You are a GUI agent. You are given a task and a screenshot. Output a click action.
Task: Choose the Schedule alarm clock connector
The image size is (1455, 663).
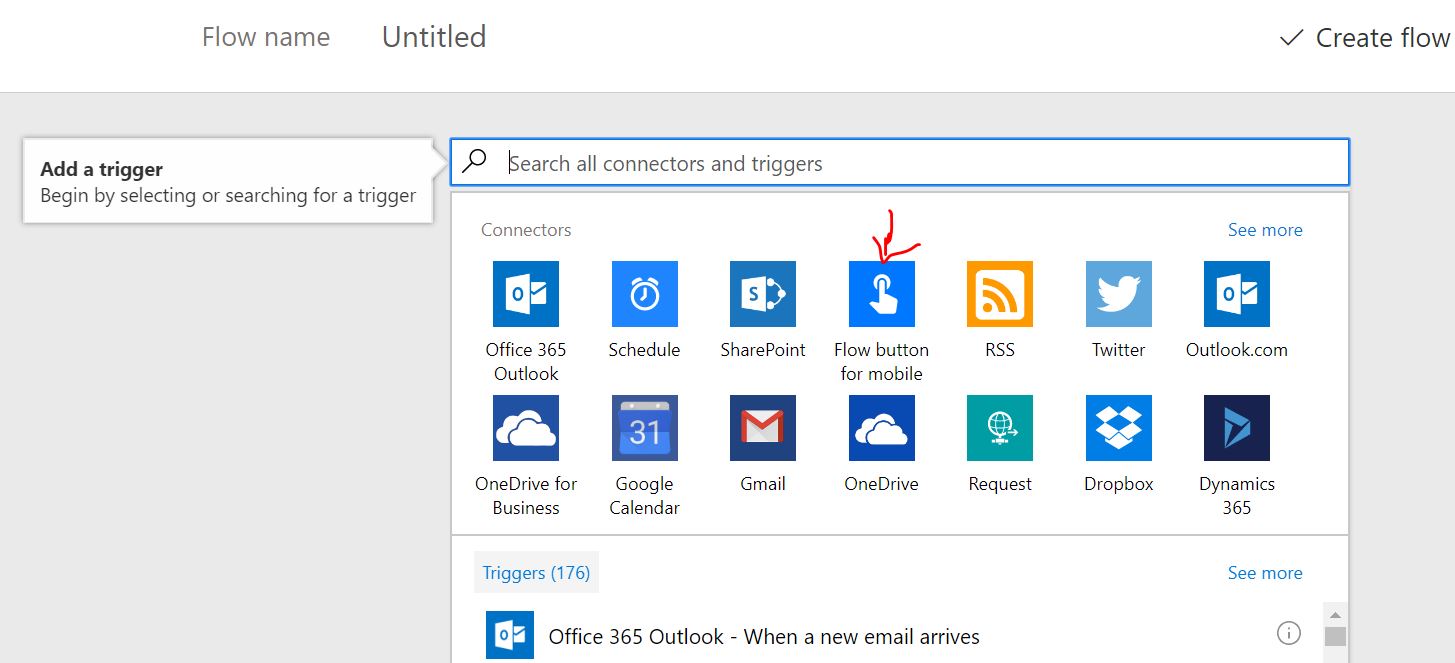[645, 294]
